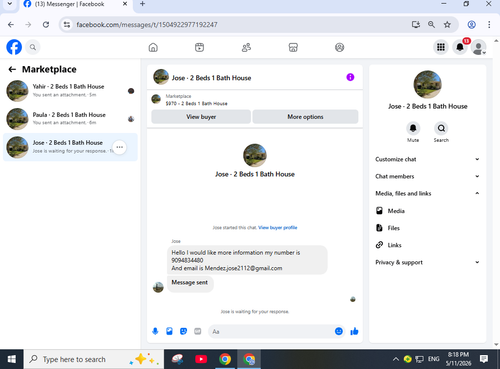Search in conversation using Search icon
The height and width of the screenshot is (369, 500).
pos(441,128)
